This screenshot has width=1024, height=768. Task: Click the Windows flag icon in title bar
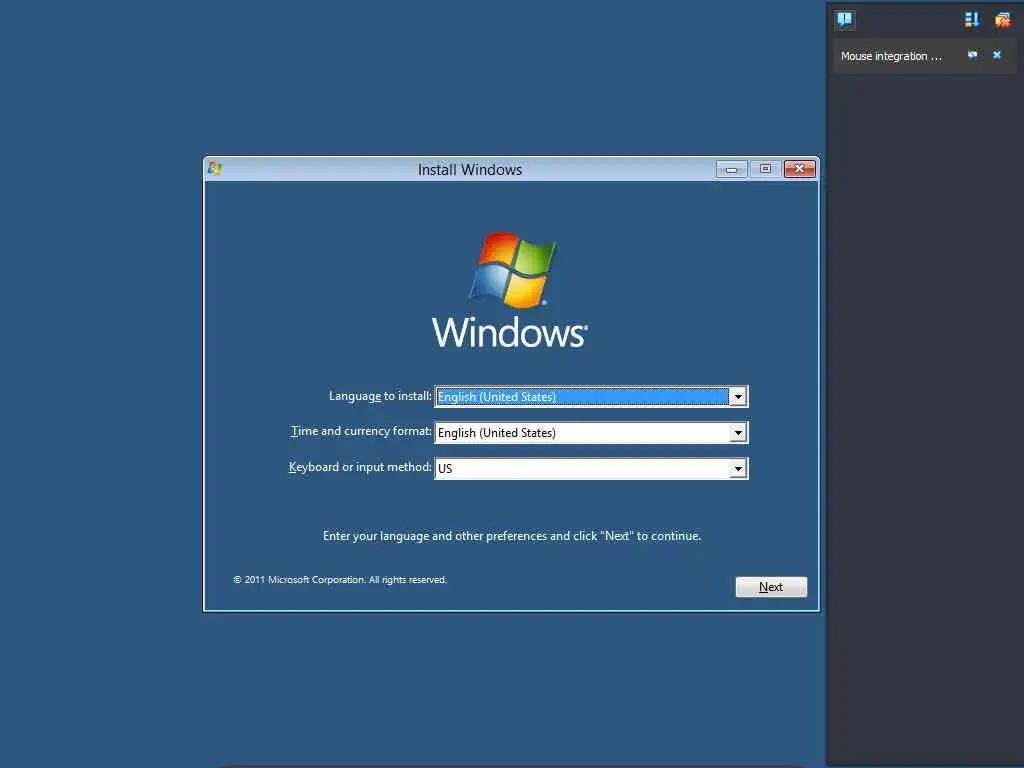point(215,169)
